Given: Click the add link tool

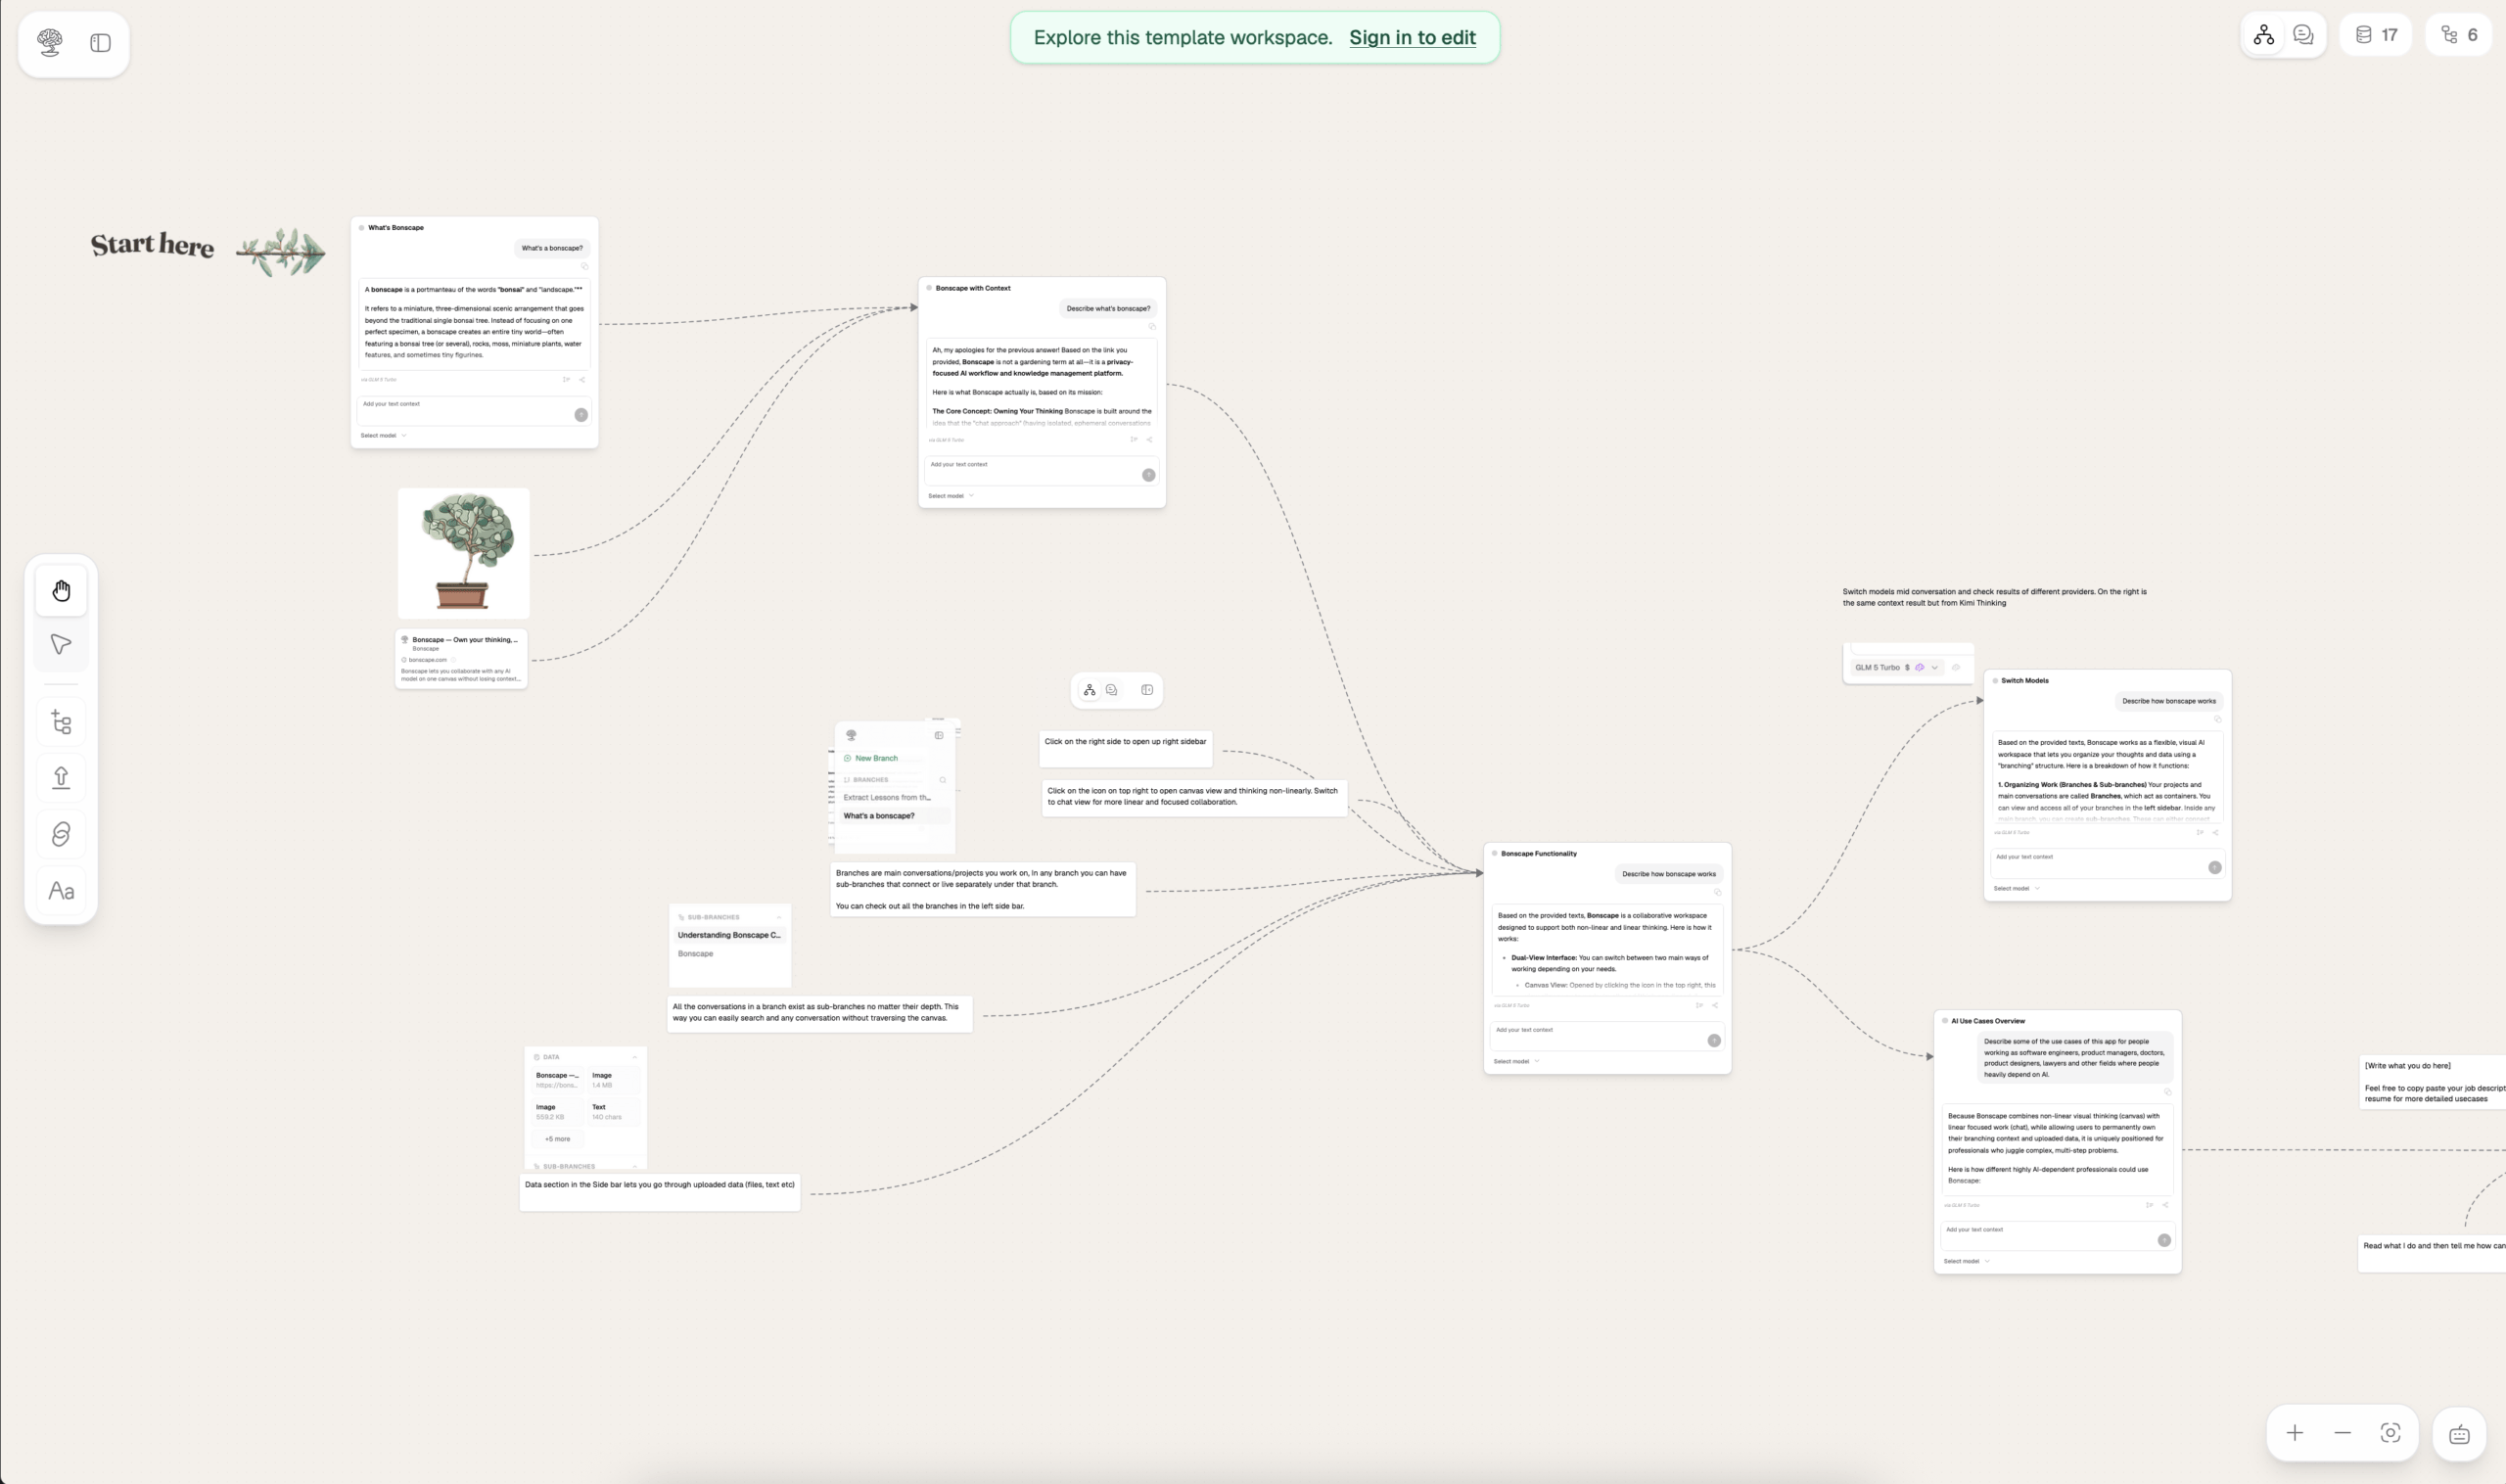Looking at the screenshot, I should click(61, 834).
